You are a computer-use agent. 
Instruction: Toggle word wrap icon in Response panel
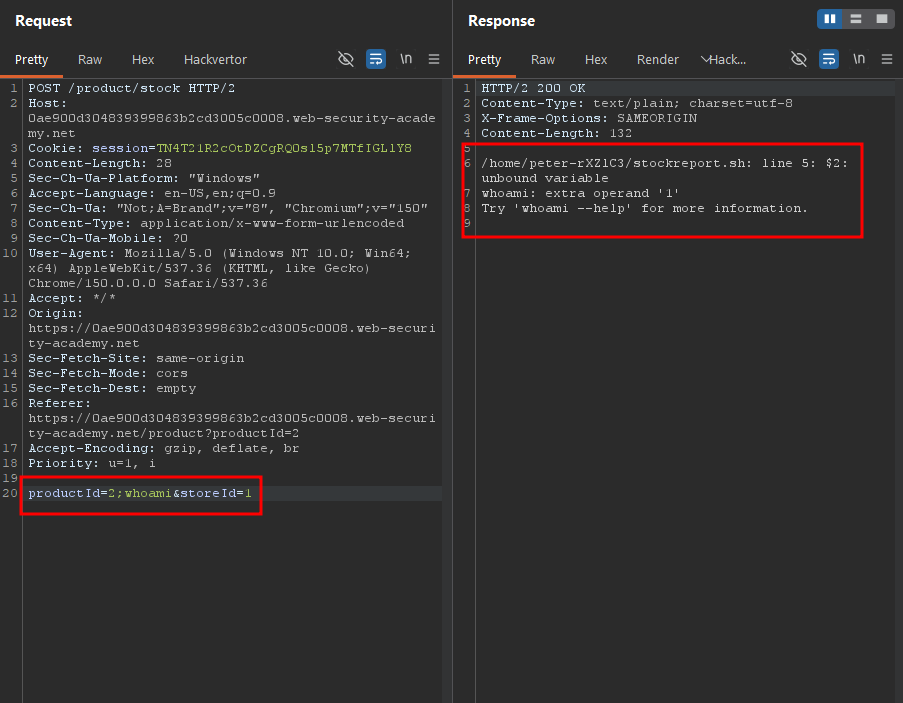pyautogui.click(x=829, y=59)
